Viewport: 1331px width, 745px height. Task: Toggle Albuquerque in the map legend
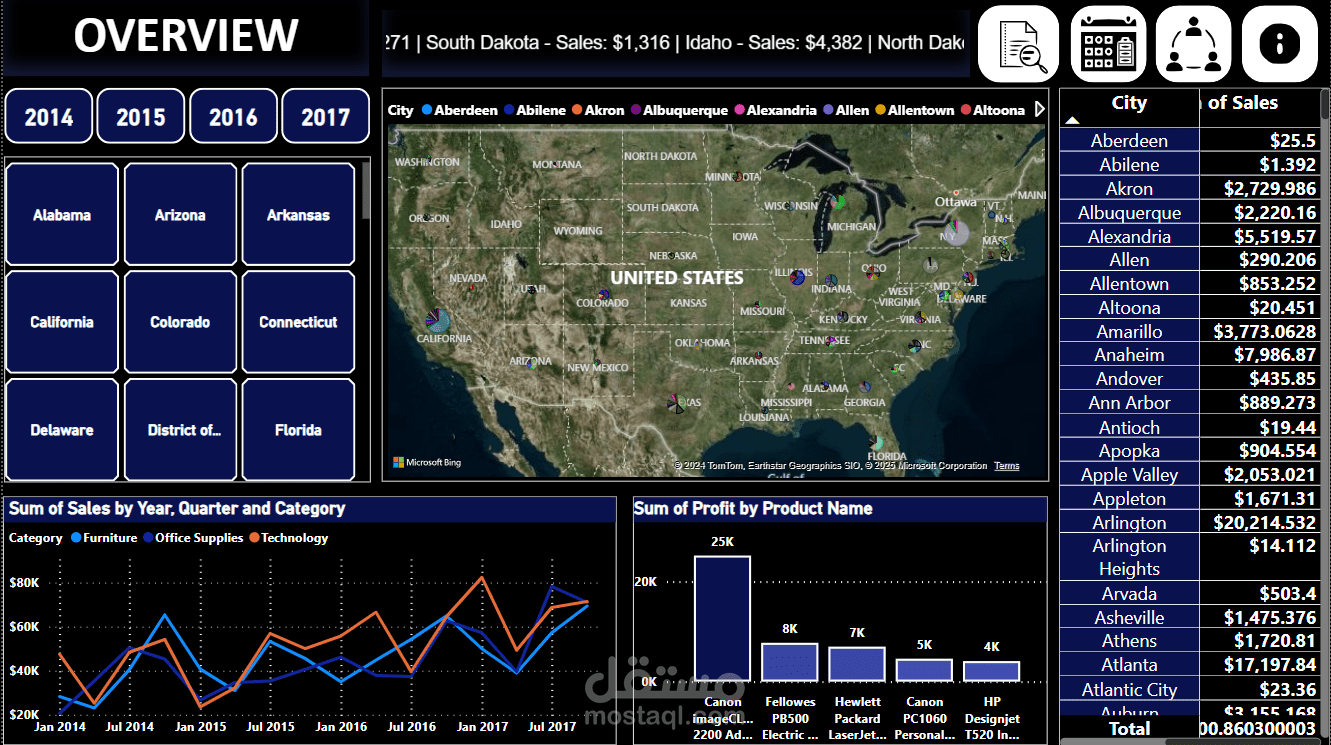click(679, 110)
